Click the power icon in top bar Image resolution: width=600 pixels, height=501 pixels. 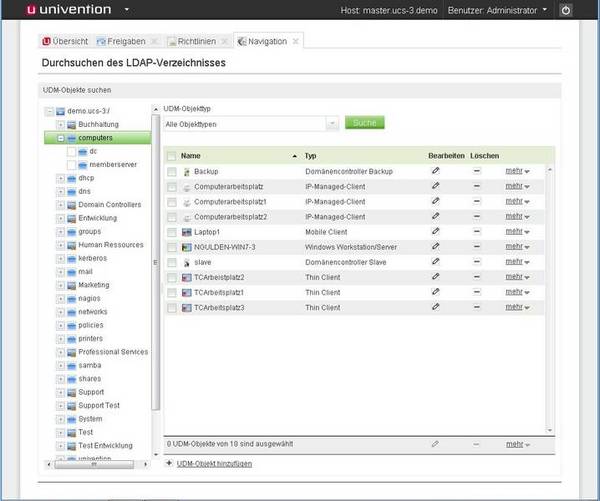pyautogui.click(x=565, y=11)
